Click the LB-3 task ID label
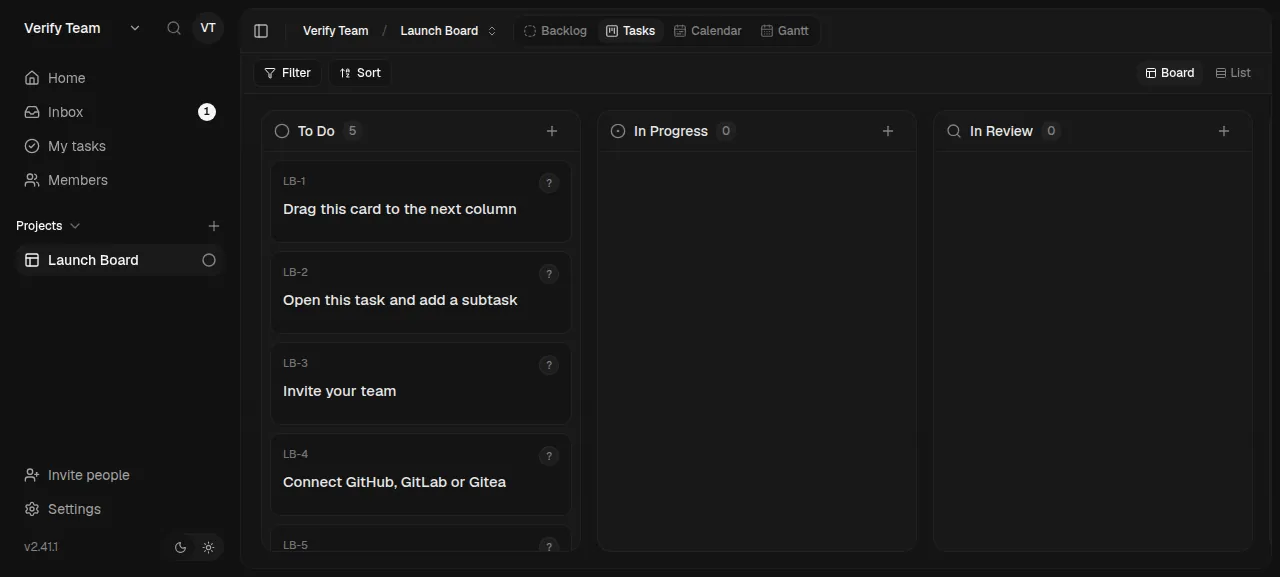Image resolution: width=1280 pixels, height=577 pixels. pos(295,363)
